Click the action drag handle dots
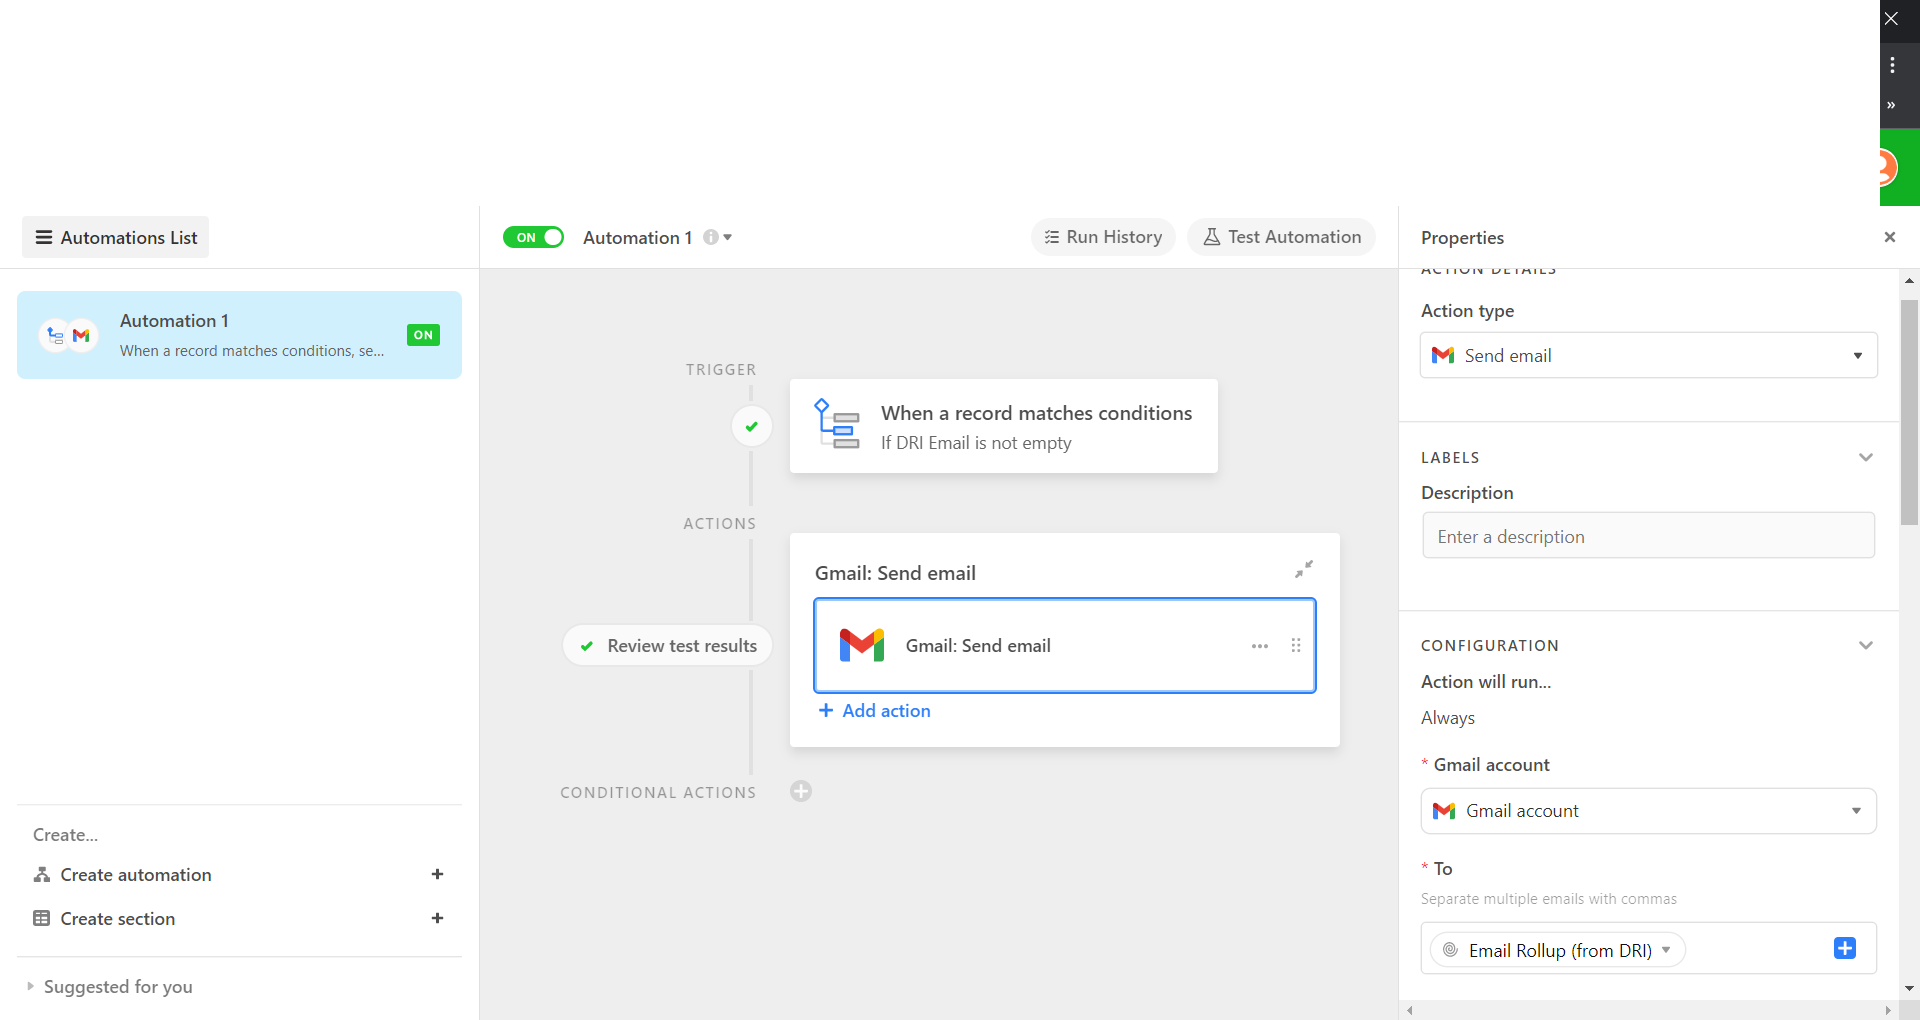Image resolution: width=1920 pixels, height=1020 pixels. pos(1296,645)
